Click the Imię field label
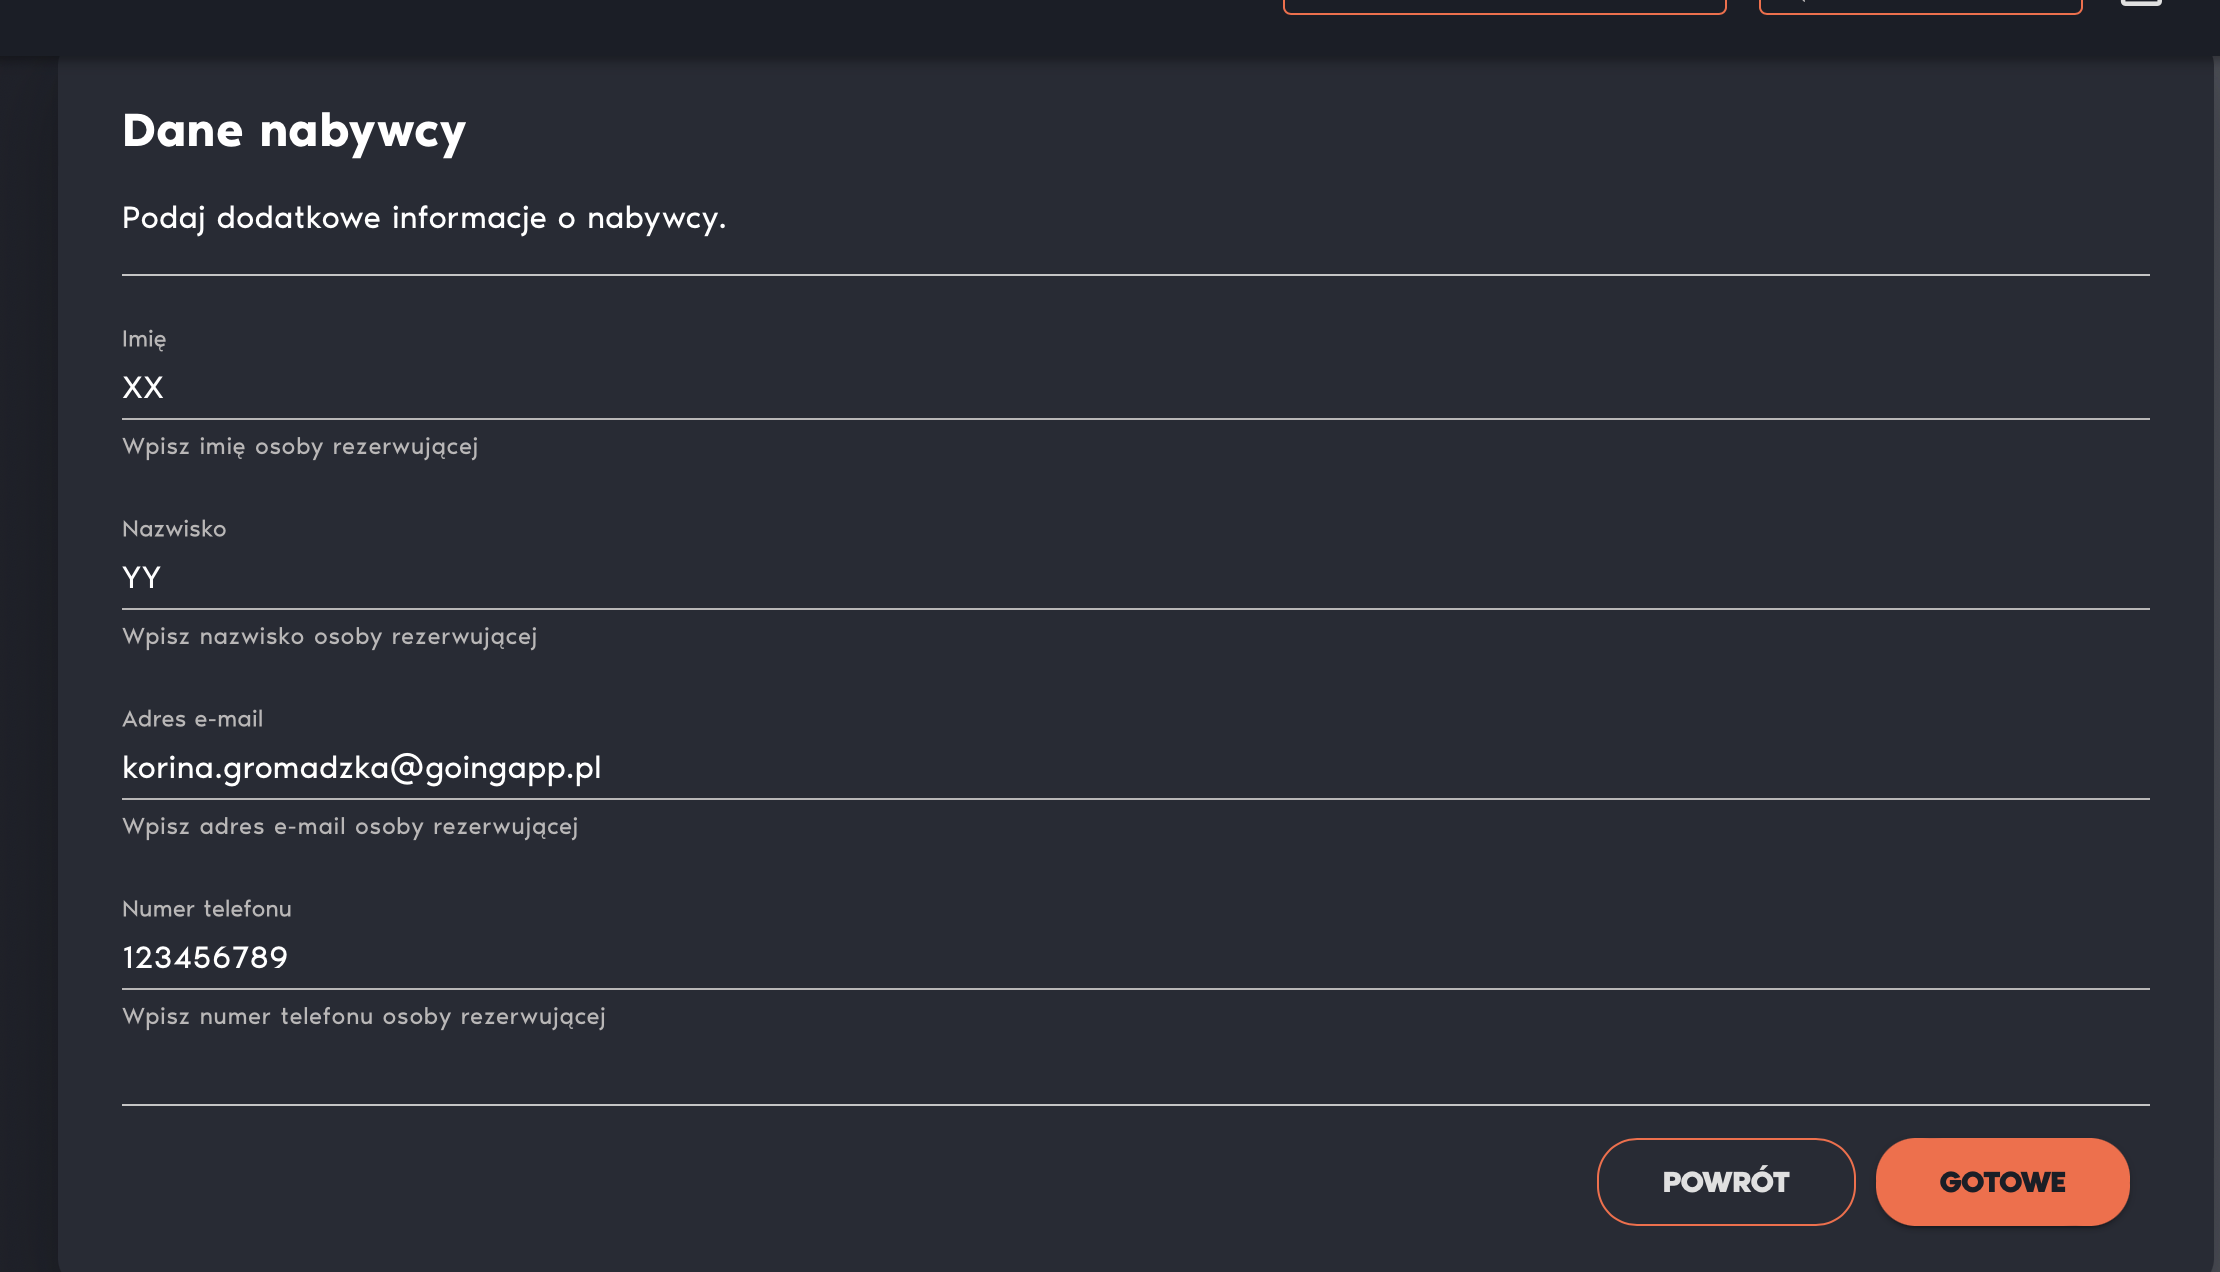Image resolution: width=2220 pixels, height=1272 pixels. pos(144,339)
